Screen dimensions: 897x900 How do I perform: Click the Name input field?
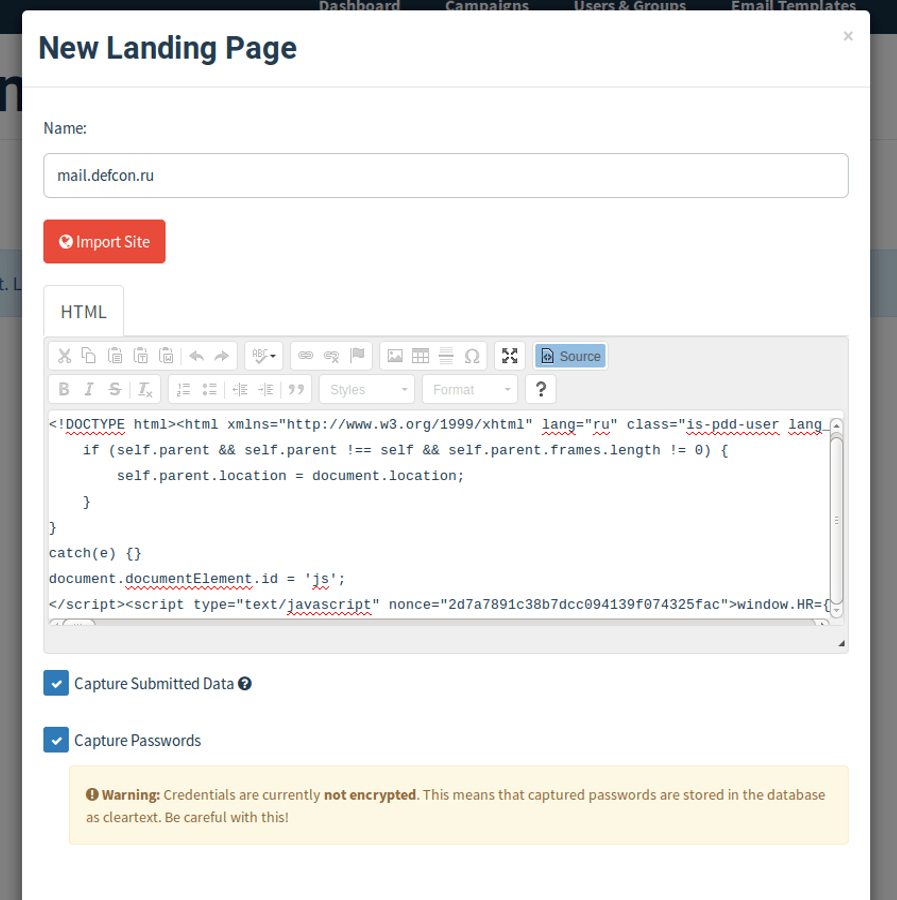(x=446, y=176)
